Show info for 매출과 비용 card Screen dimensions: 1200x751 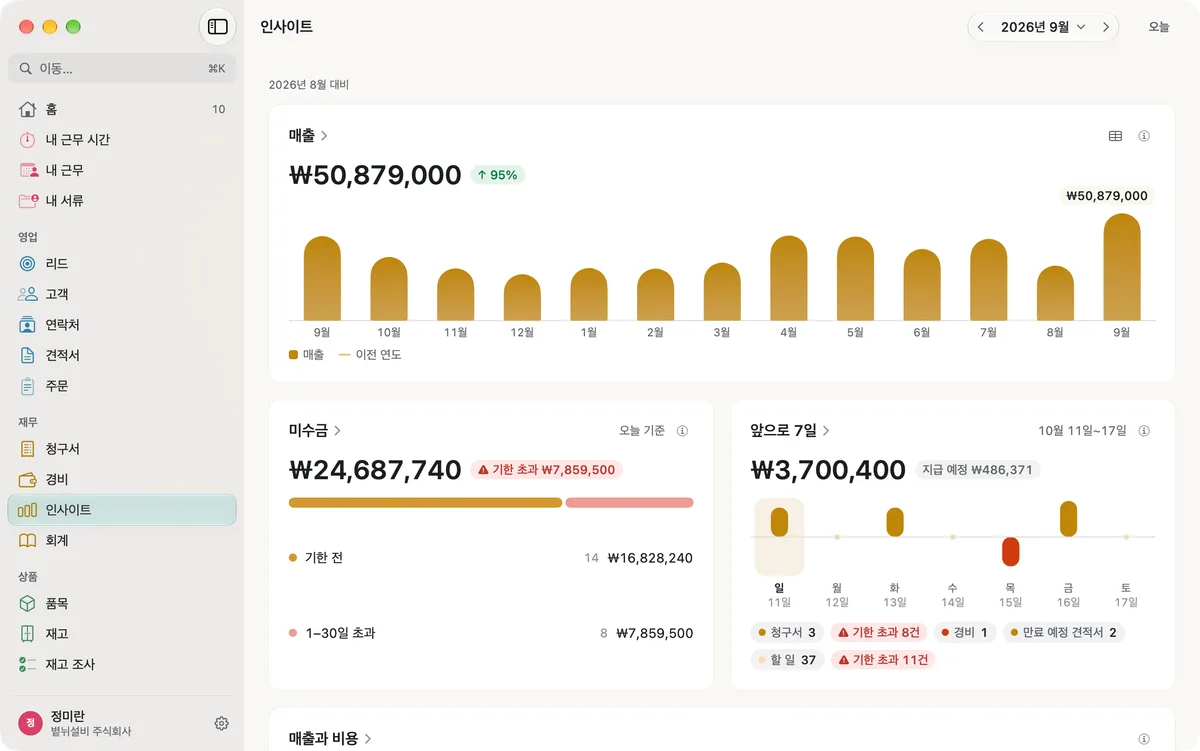1144,739
